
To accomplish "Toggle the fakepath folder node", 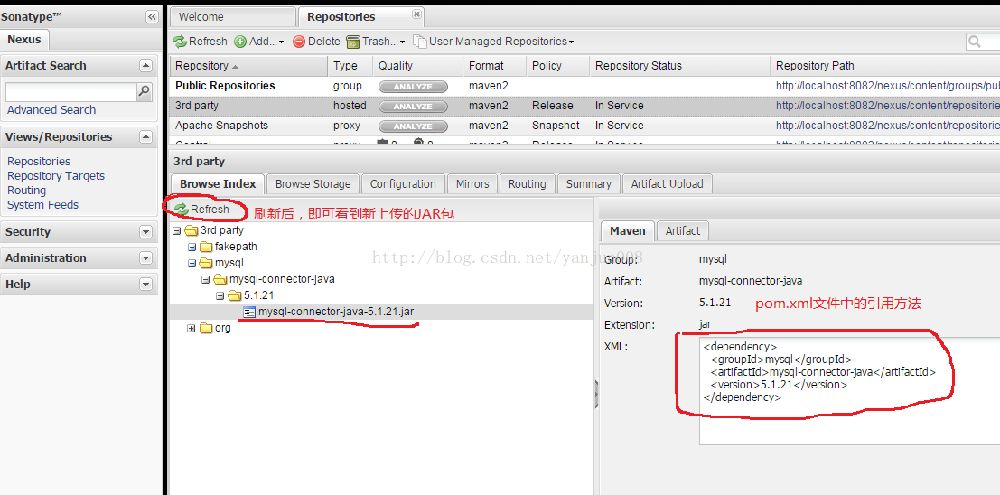I will coord(191,247).
